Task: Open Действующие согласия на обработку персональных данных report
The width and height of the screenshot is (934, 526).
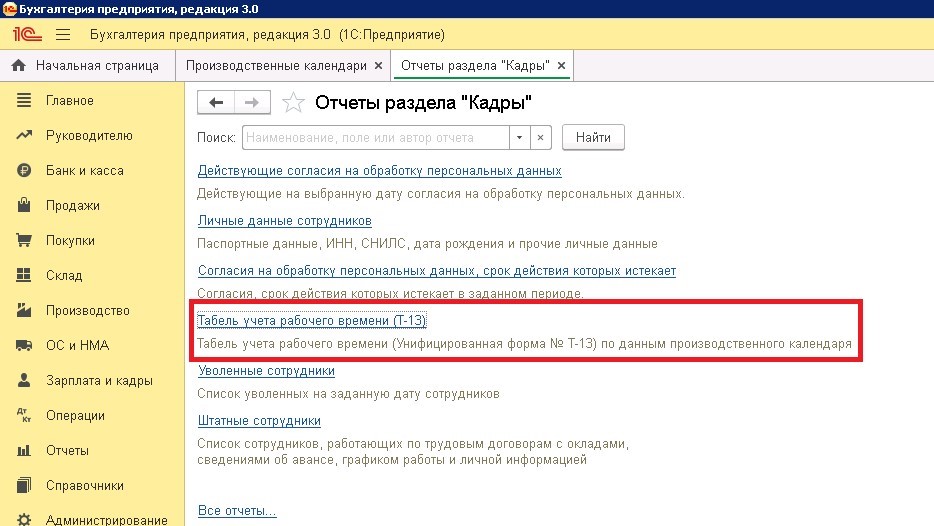Action: 379,171
